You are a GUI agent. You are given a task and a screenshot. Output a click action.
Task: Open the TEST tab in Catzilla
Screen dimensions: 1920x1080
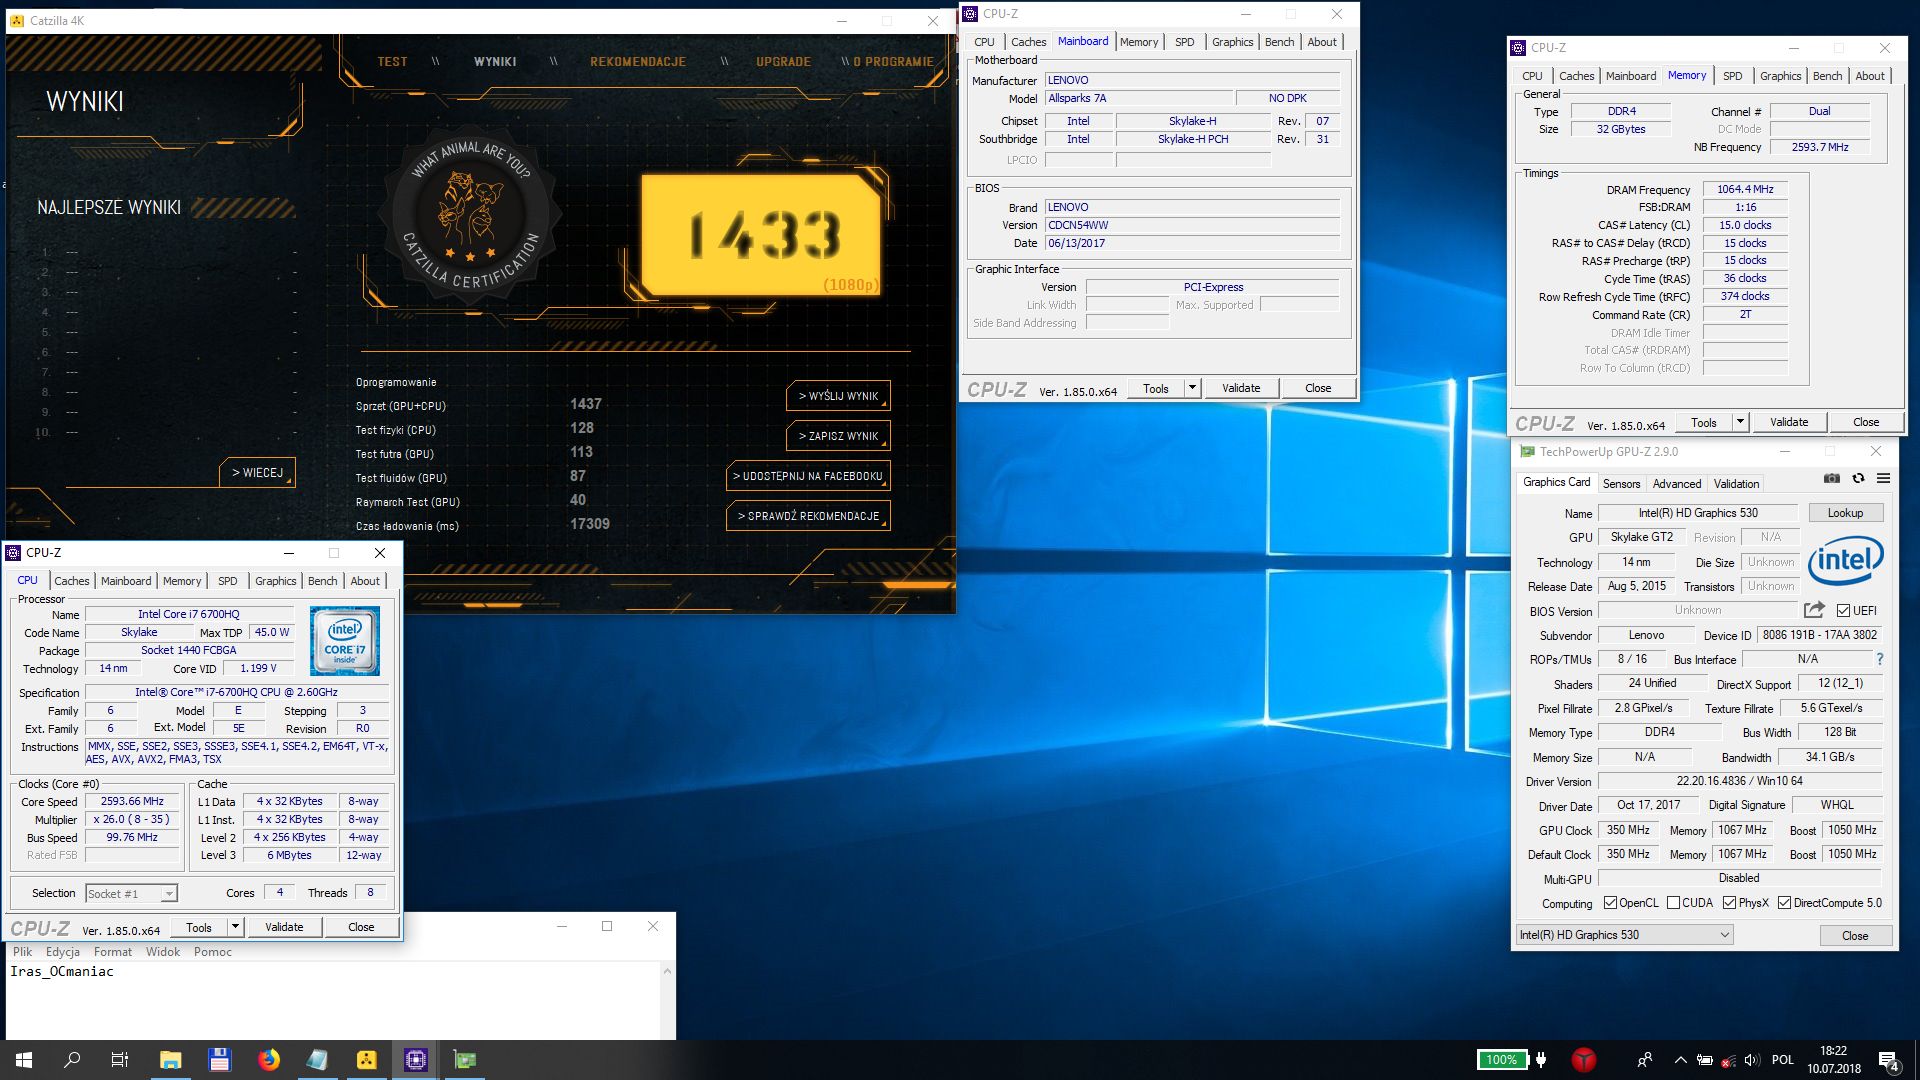[x=392, y=62]
